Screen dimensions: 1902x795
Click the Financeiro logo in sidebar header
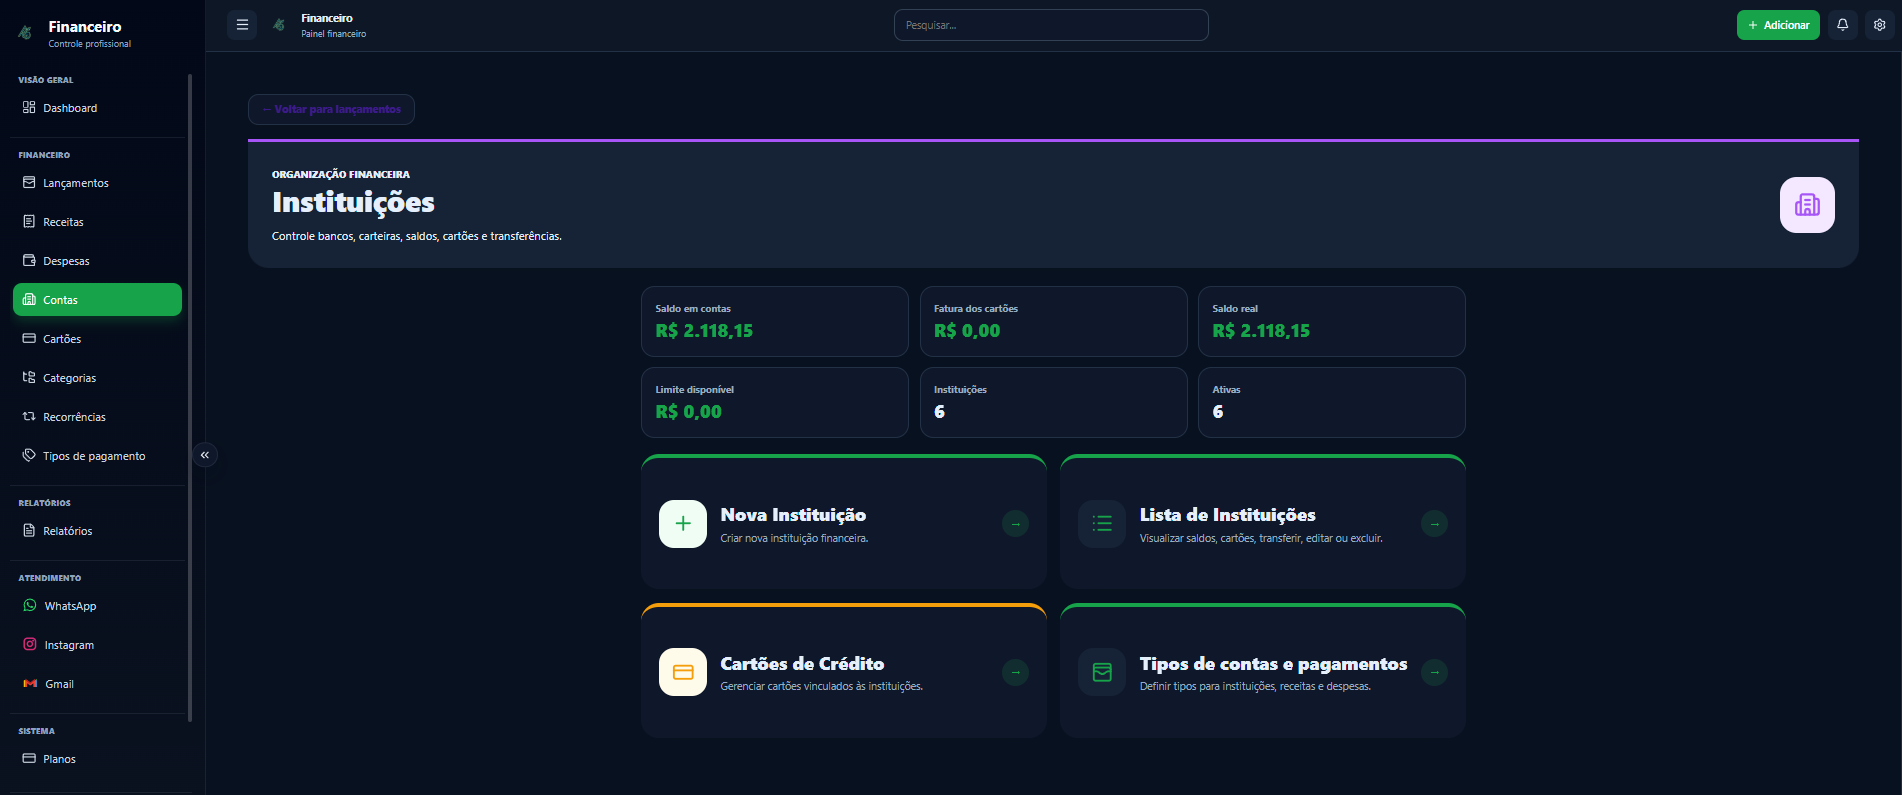tap(25, 33)
